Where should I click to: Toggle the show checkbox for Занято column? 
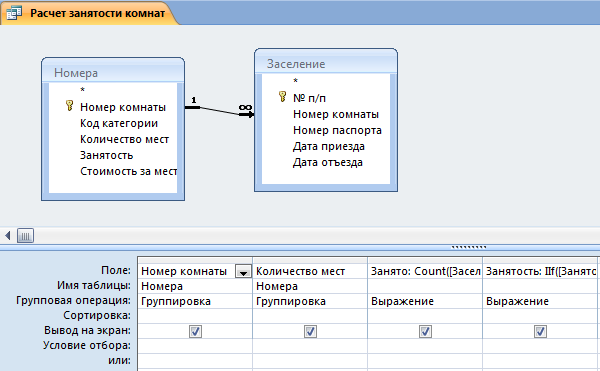tap(425, 331)
